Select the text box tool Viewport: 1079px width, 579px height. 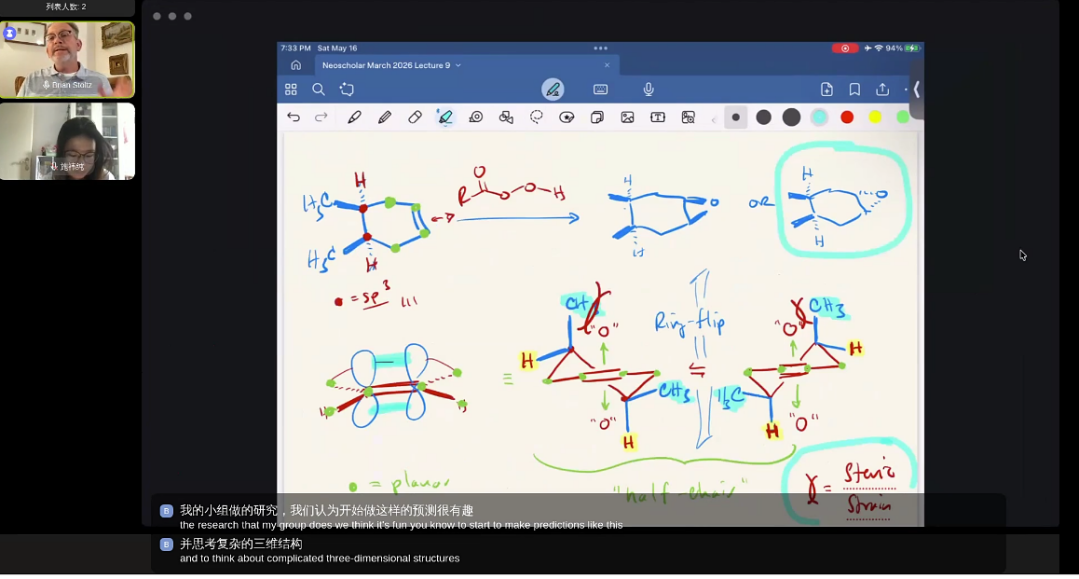click(x=657, y=118)
